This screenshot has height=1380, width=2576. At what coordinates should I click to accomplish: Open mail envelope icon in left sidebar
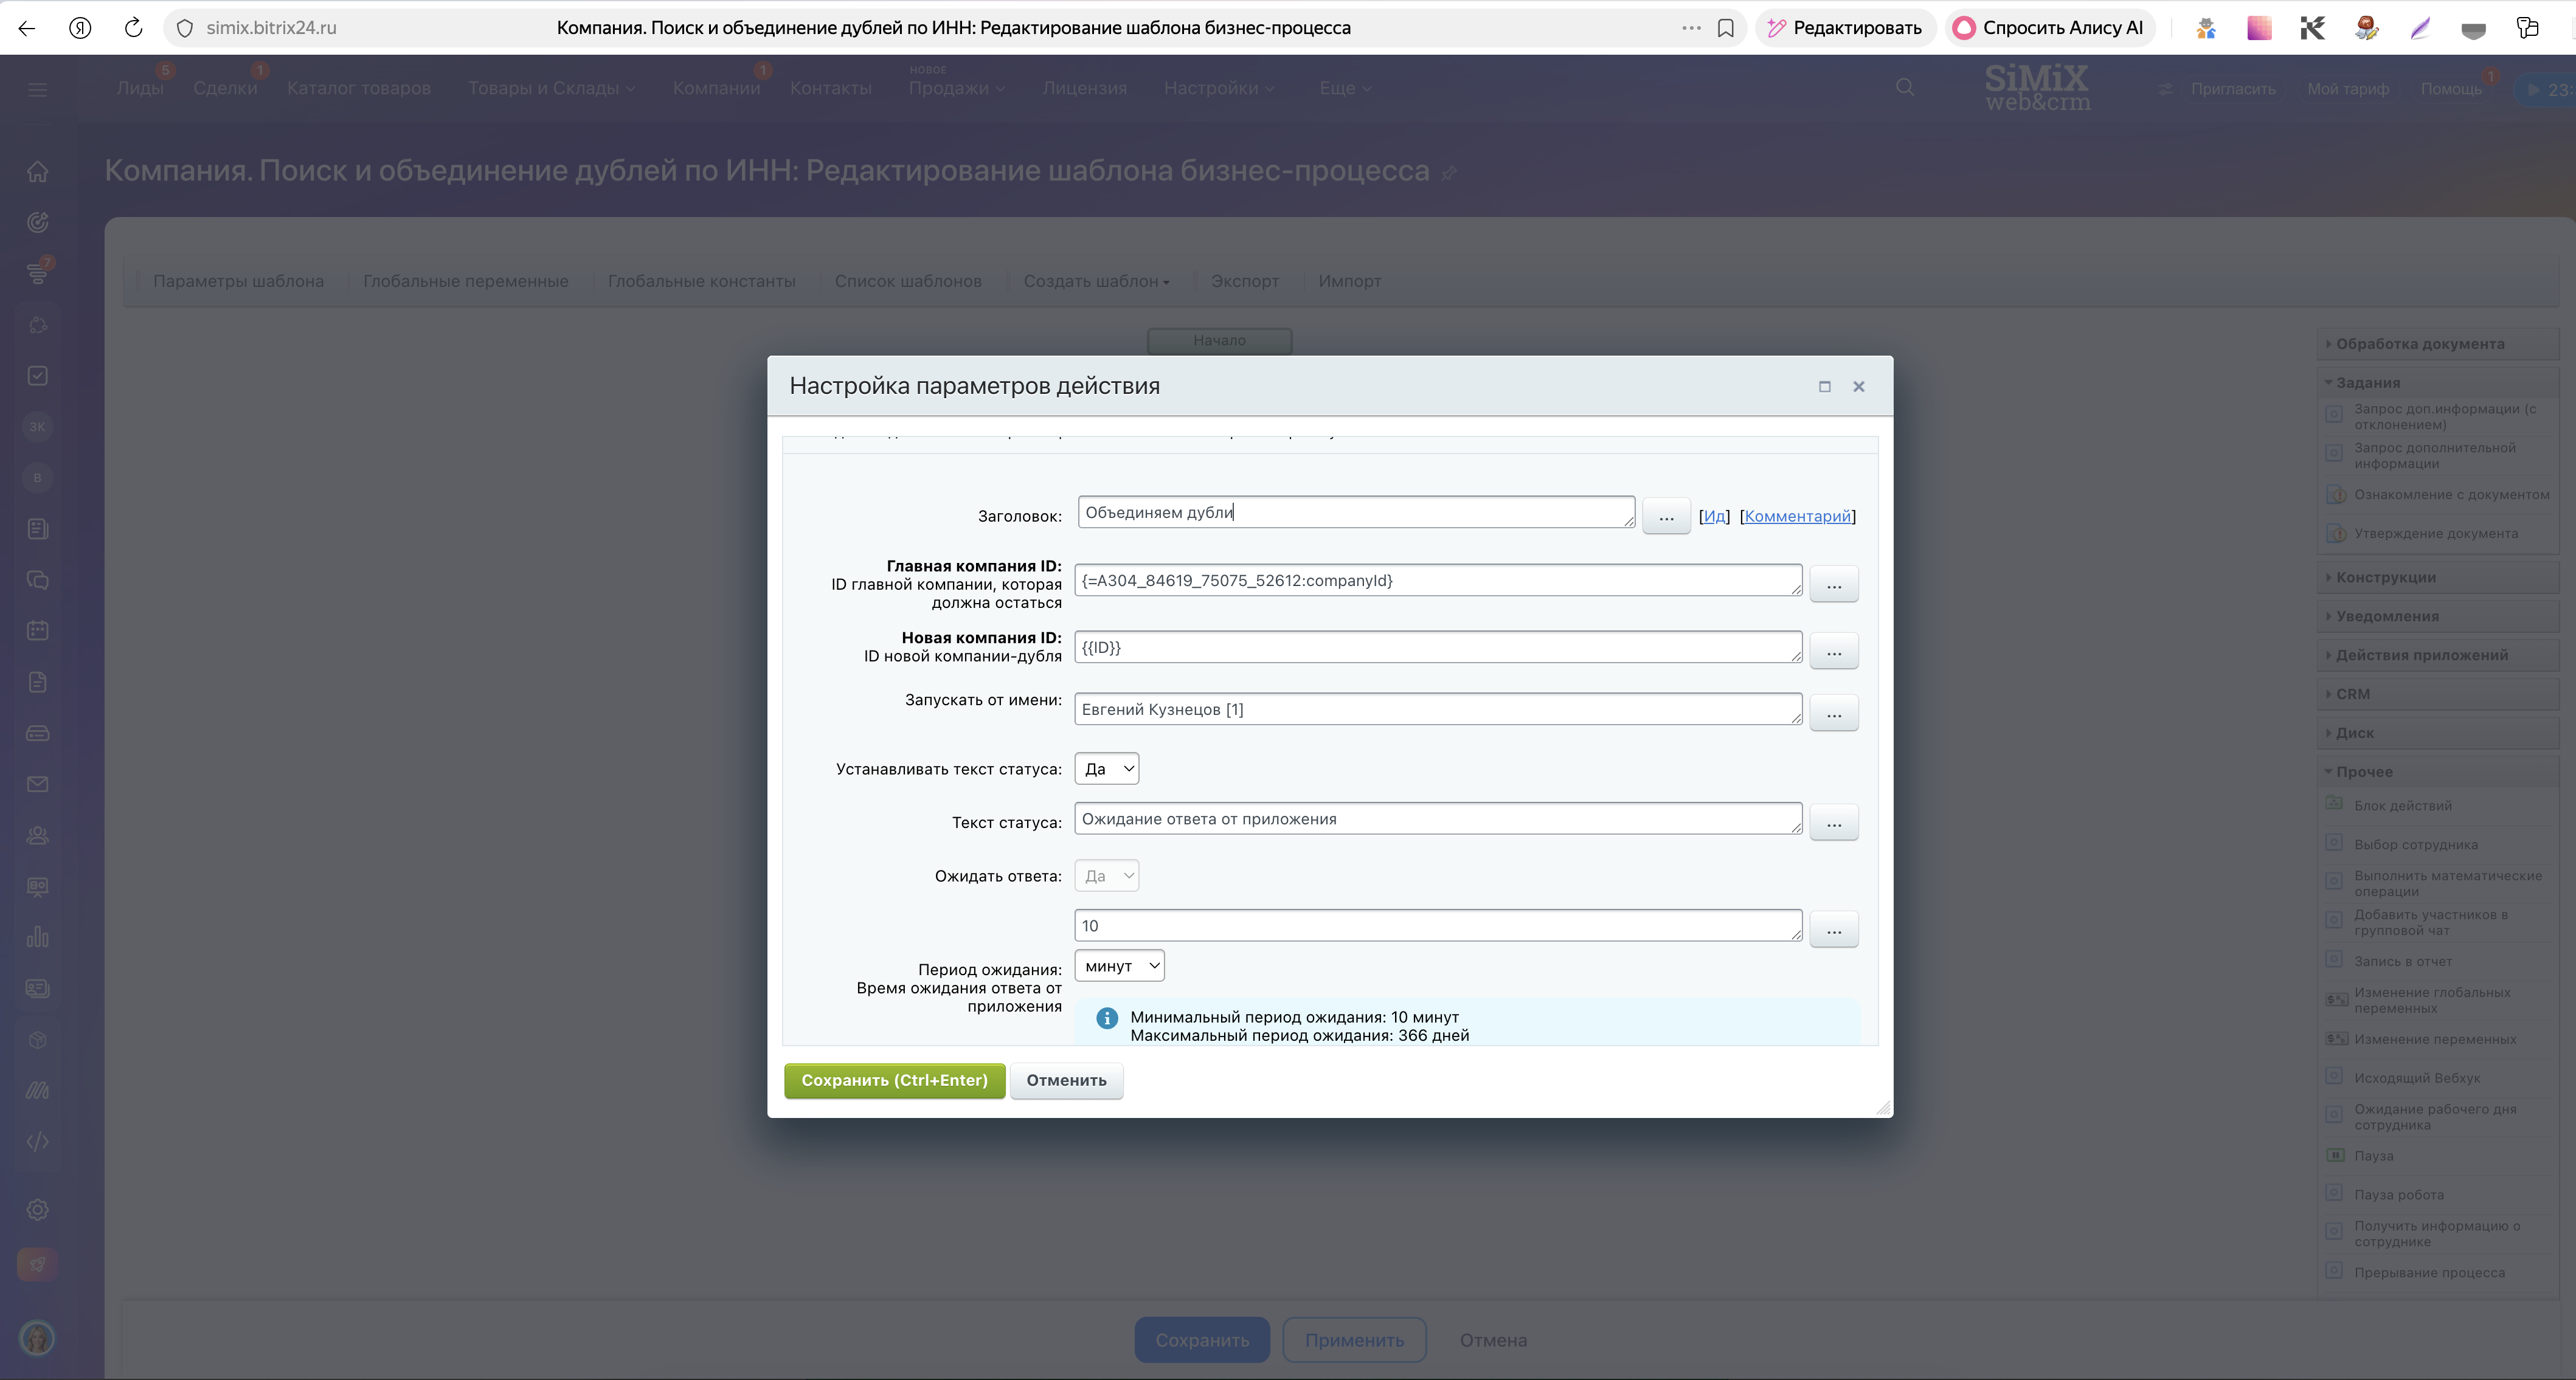[x=37, y=784]
